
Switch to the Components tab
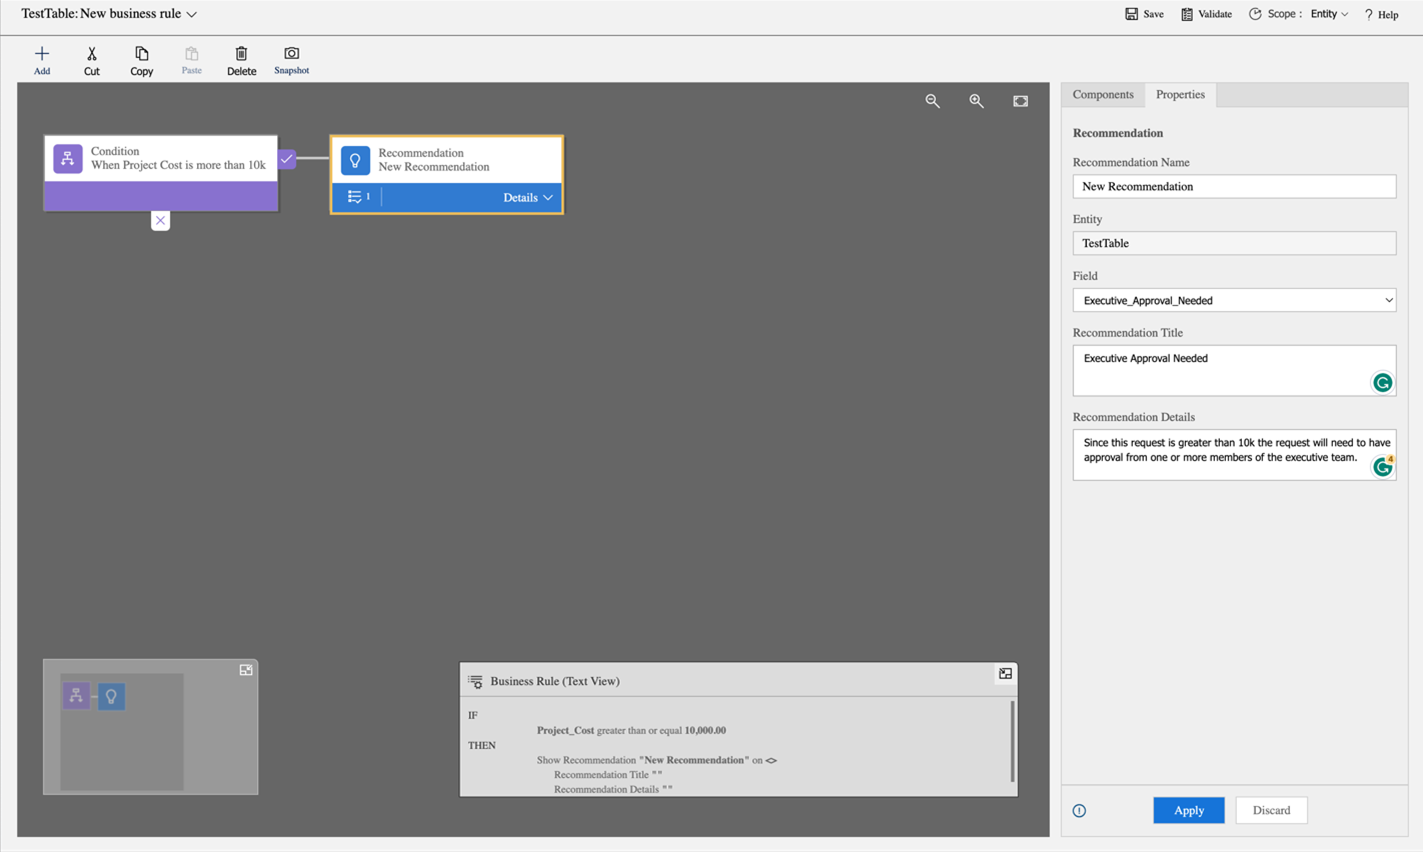point(1103,94)
